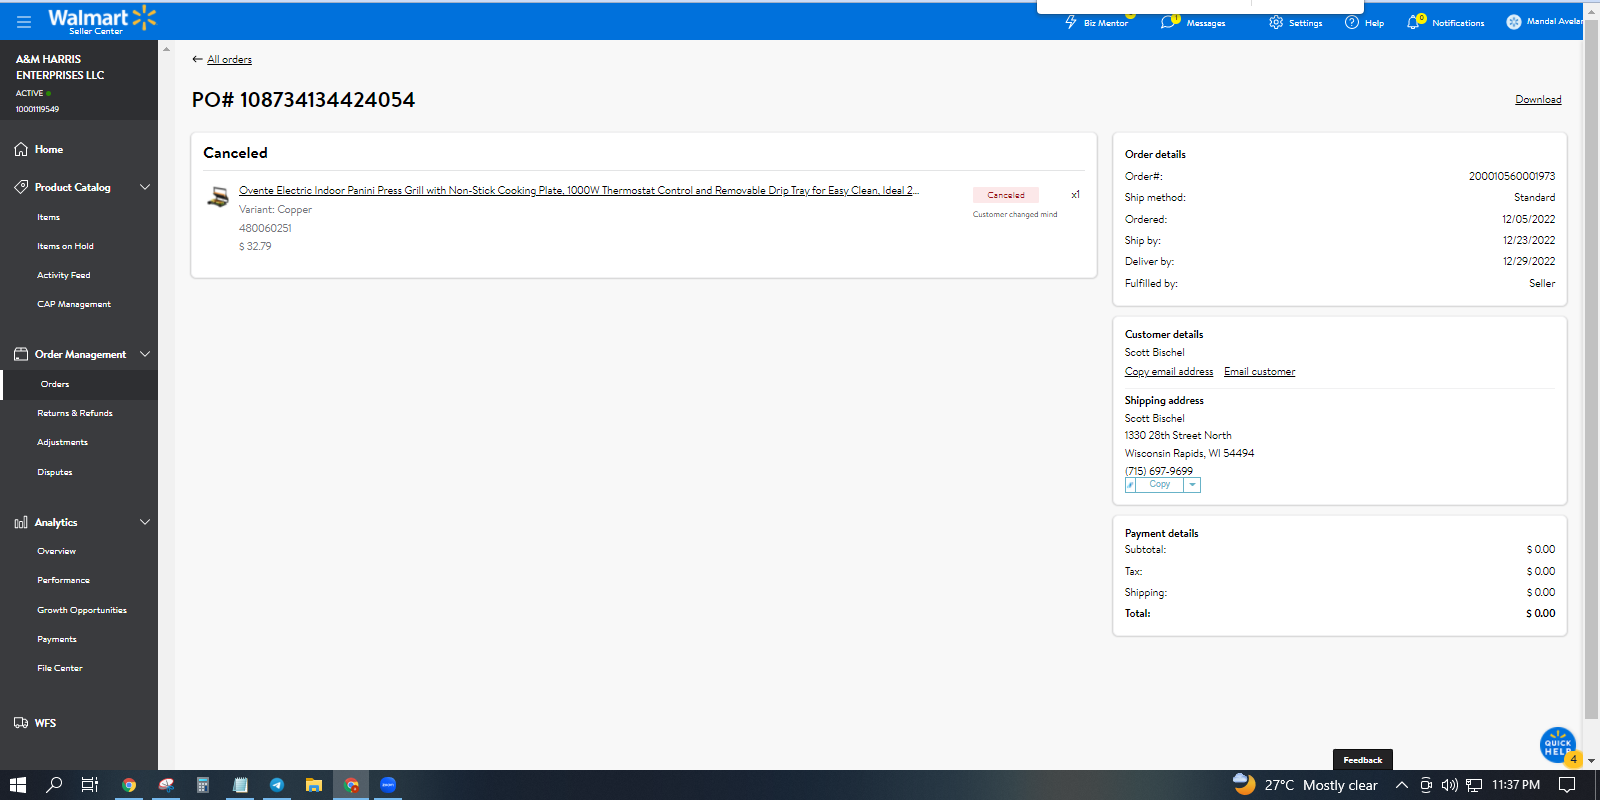
Task: Open the Messages chat bubble icon
Action: [x=1168, y=22]
